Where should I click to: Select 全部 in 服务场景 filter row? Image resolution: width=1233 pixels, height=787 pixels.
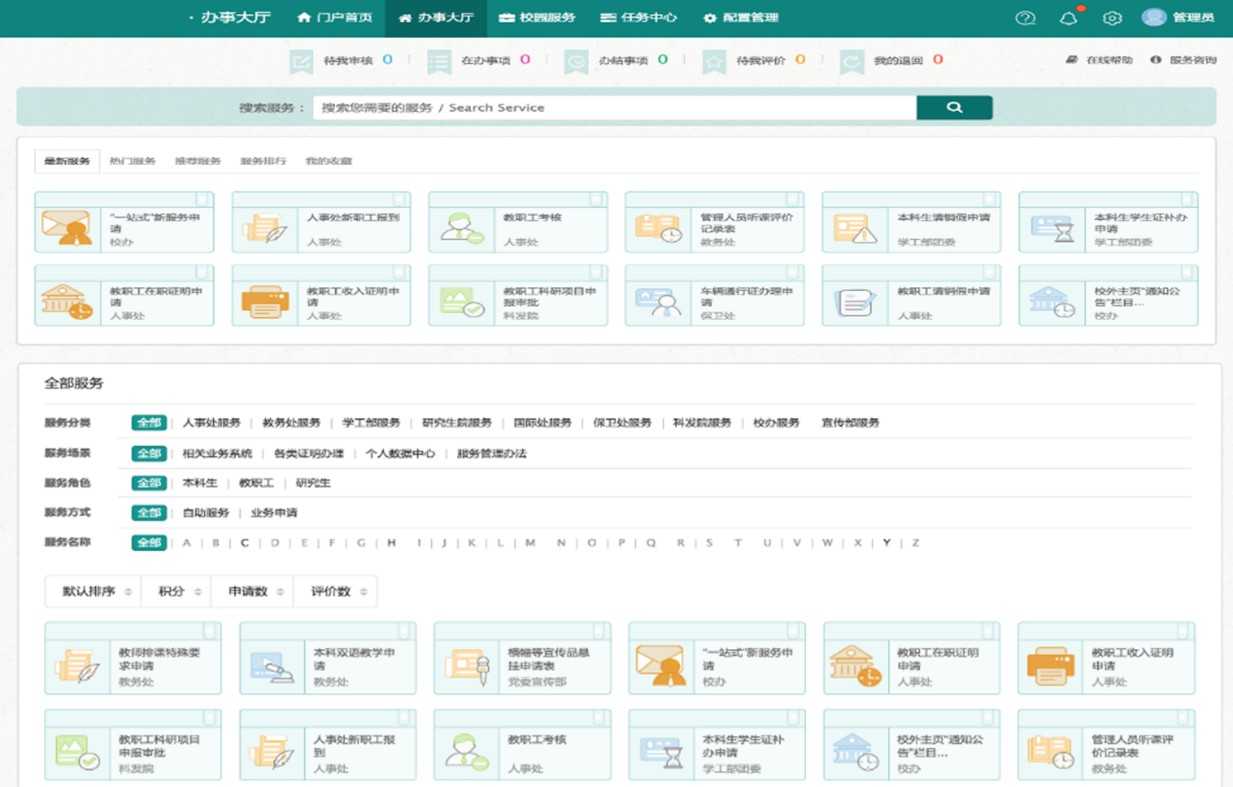[x=149, y=453]
